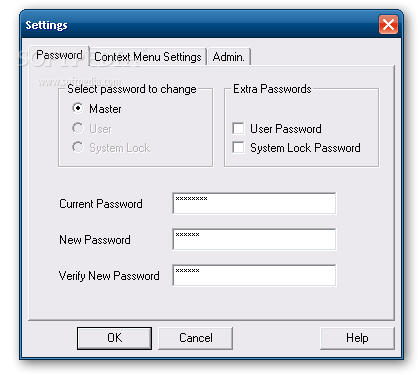Click the Master option label text
419x375 pixels.
coord(105,109)
